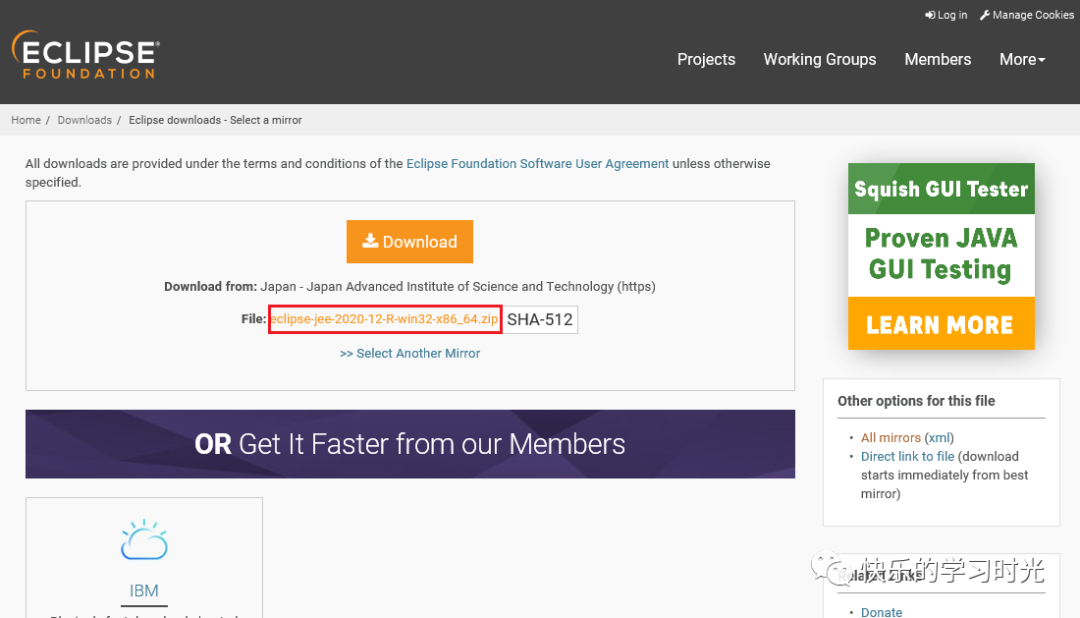This screenshot has height=618, width=1080.
Task: Open the Manage Cookies link
Action: (x=1026, y=15)
